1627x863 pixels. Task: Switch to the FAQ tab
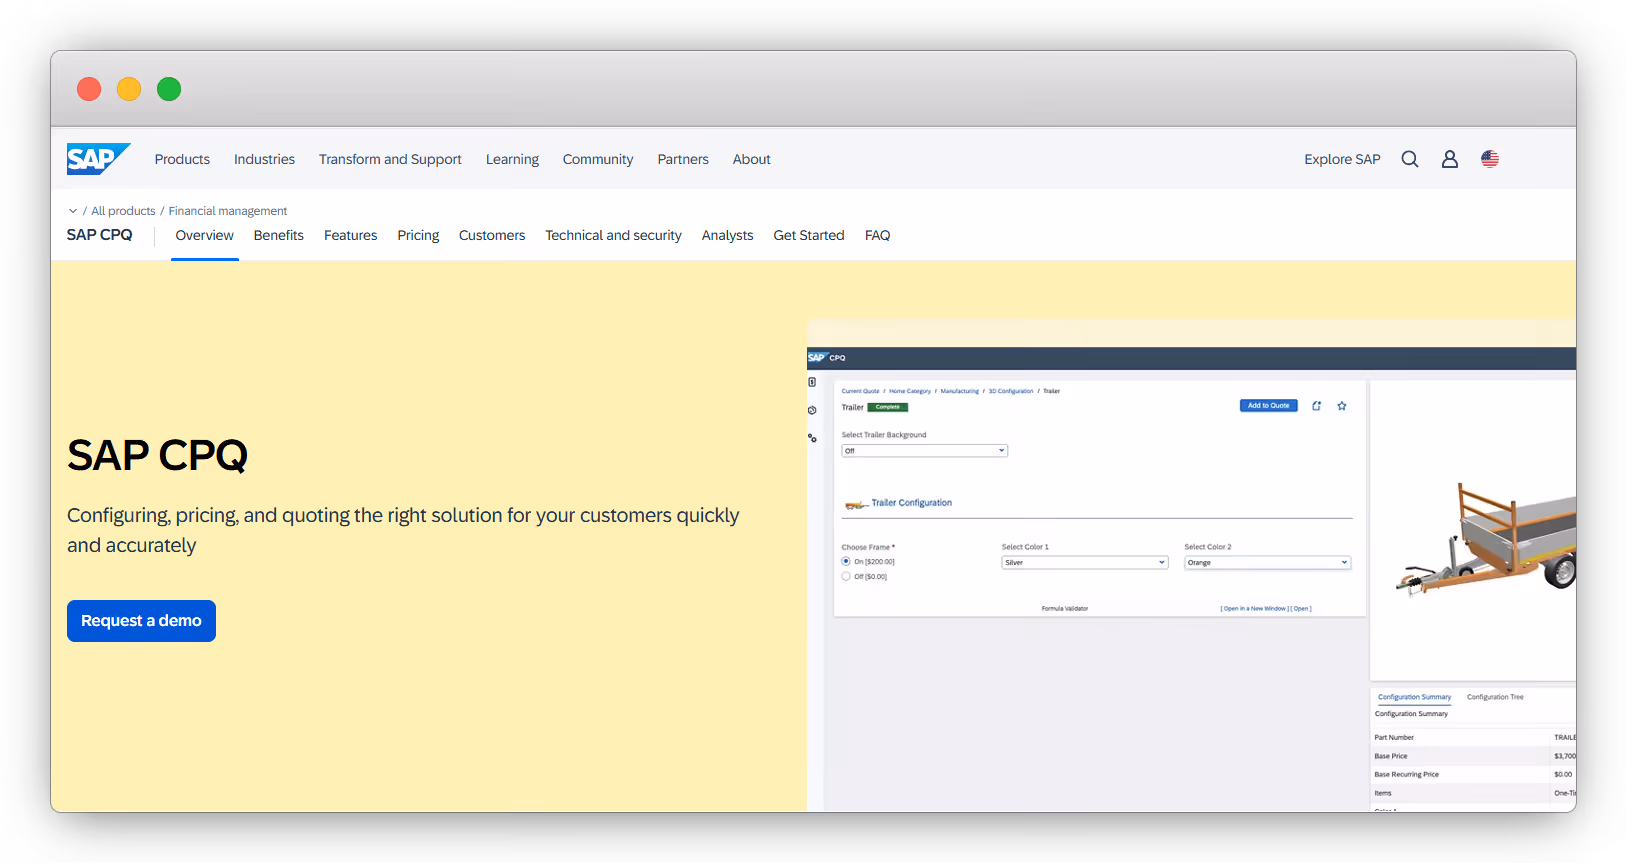878,236
